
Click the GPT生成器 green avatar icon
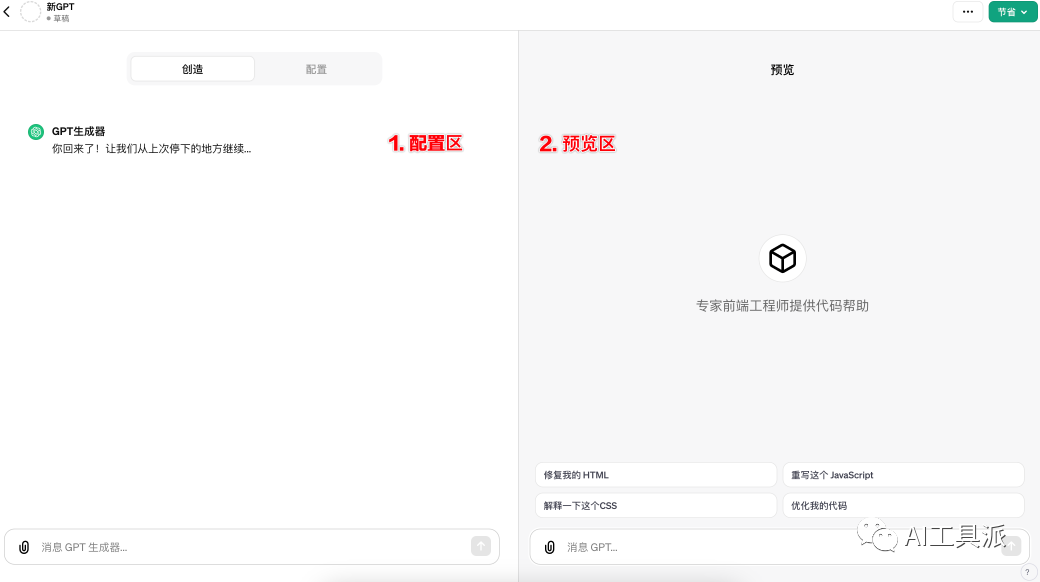(x=36, y=132)
